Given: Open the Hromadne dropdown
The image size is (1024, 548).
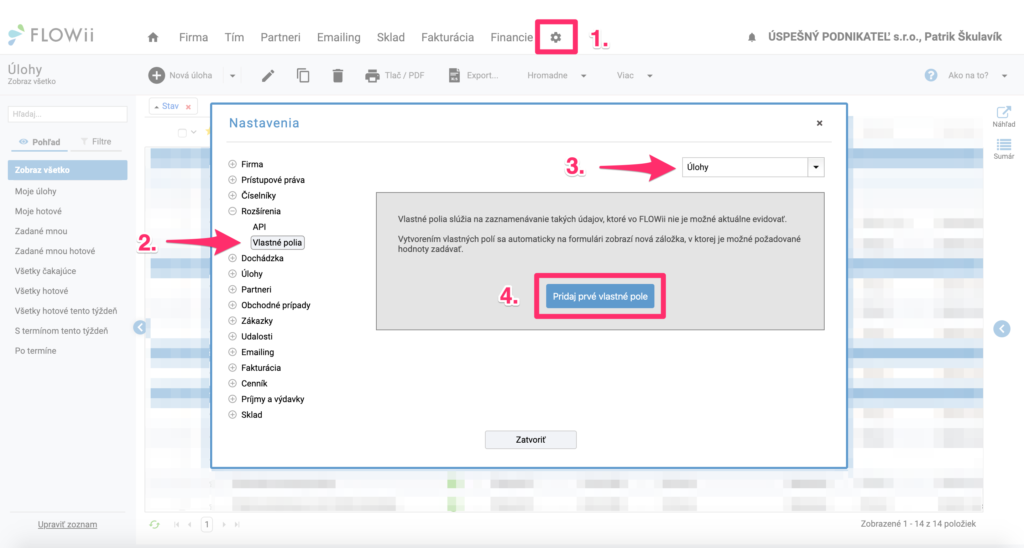Looking at the screenshot, I should tap(556, 76).
